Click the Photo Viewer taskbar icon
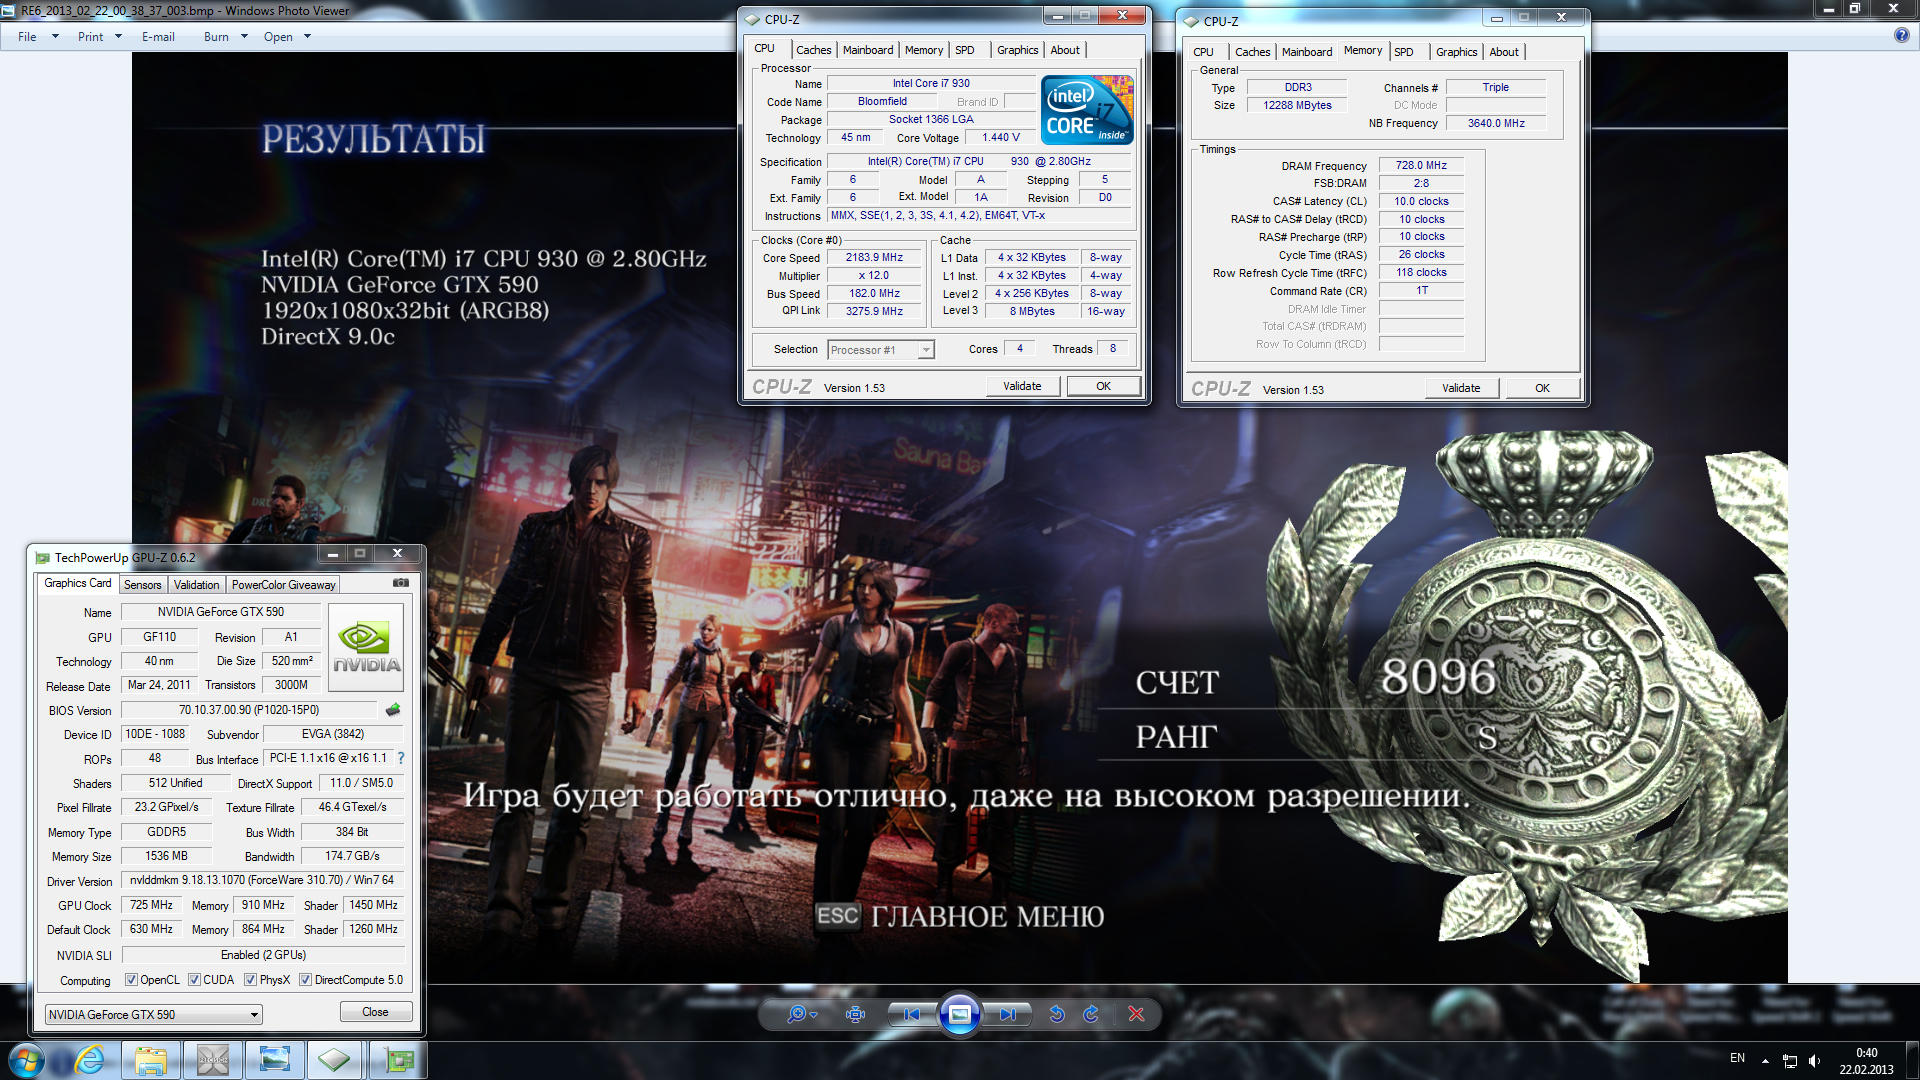 pos(274,1060)
